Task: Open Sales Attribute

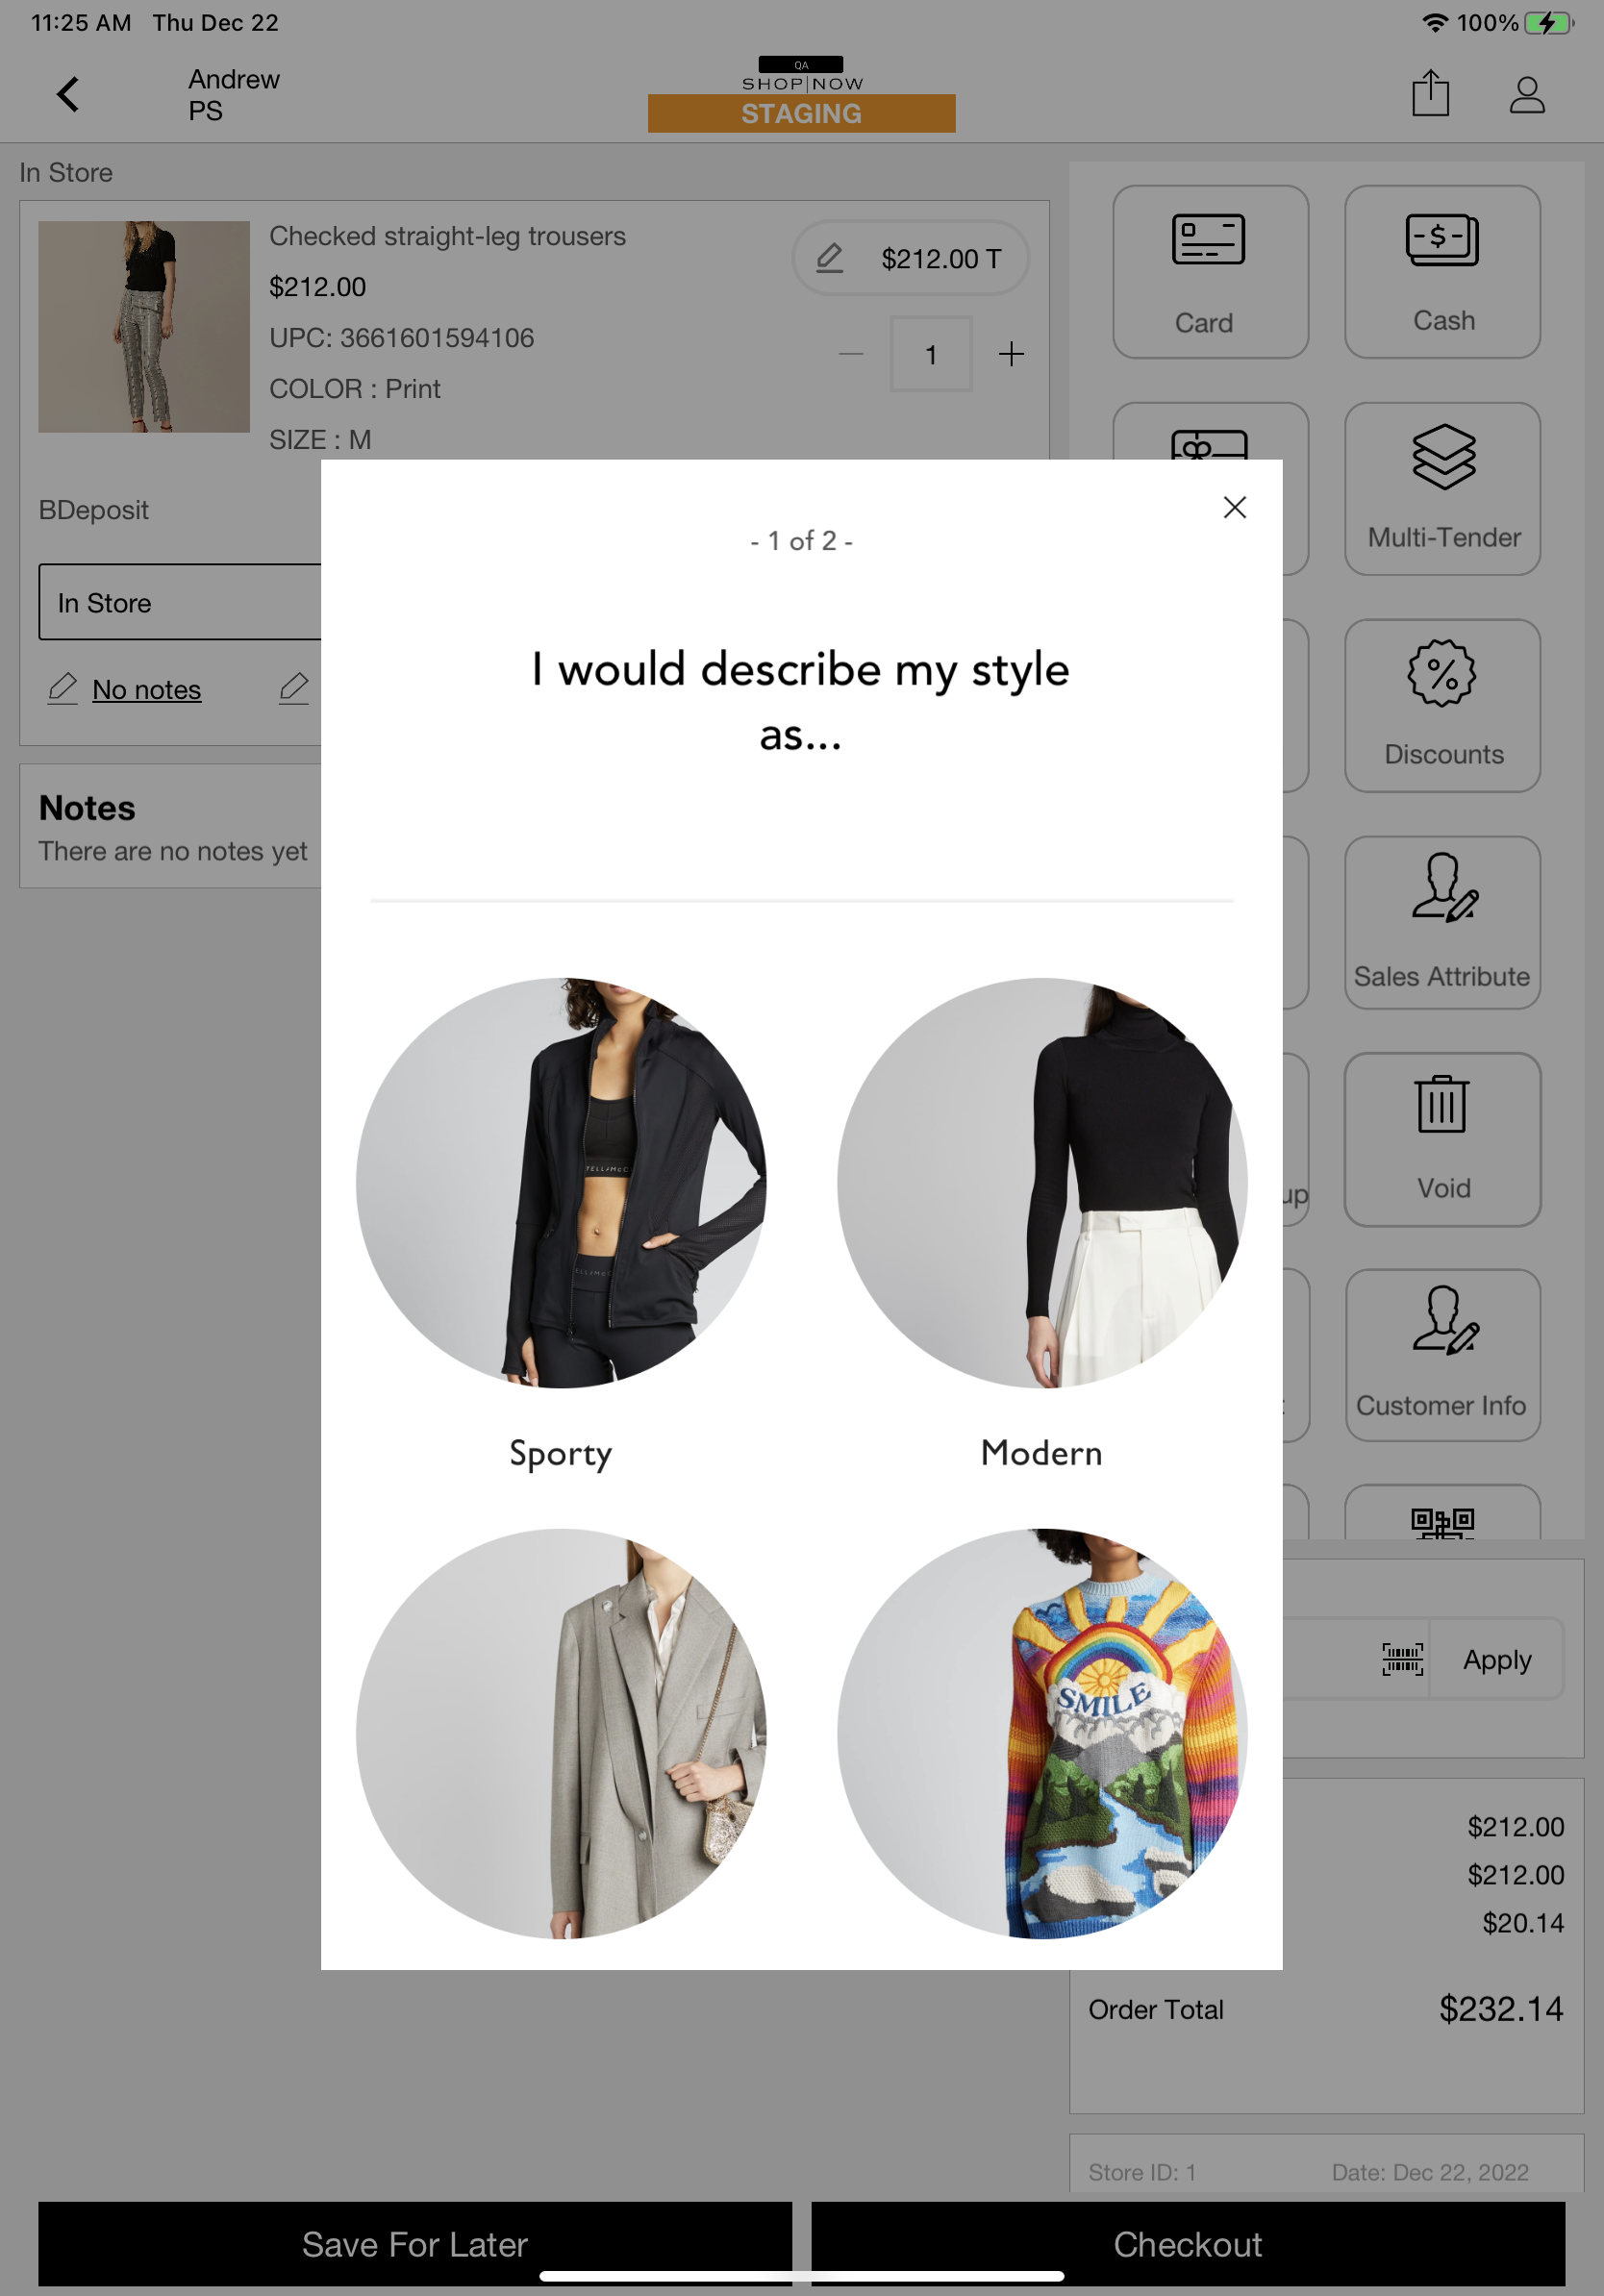Action: pos(1442,922)
